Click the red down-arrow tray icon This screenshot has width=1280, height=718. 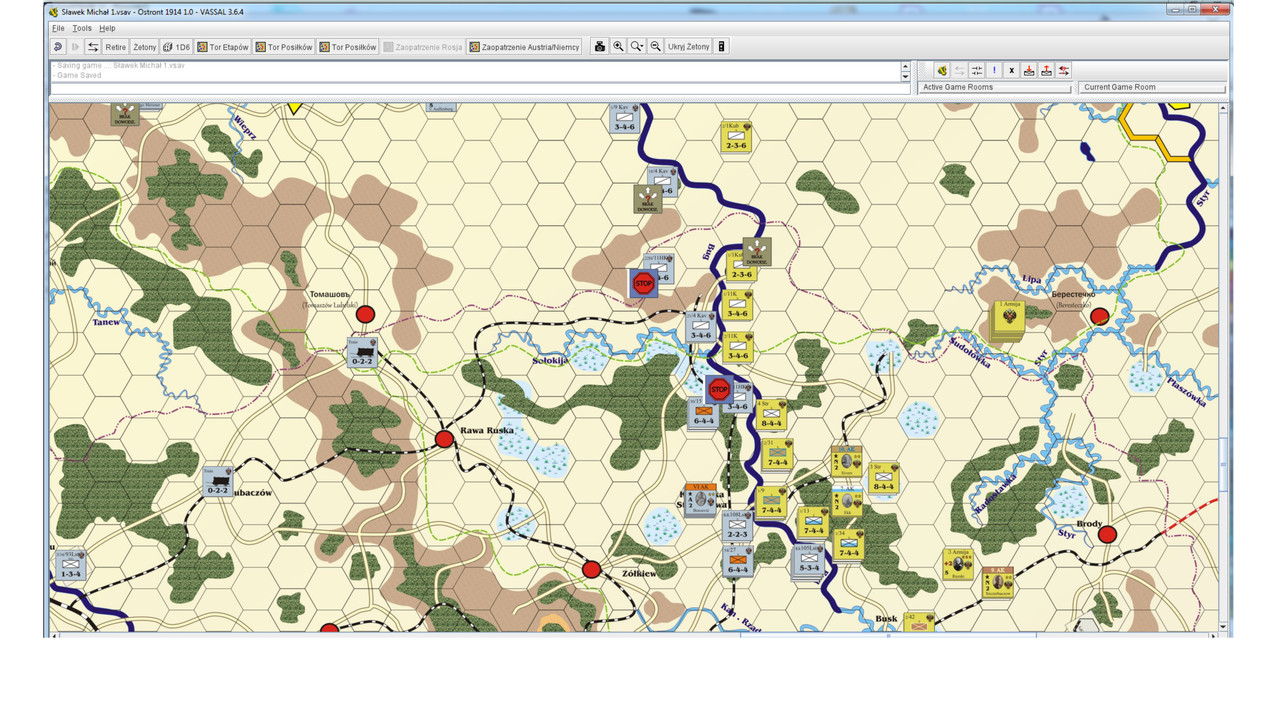[x=1029, y=70]
